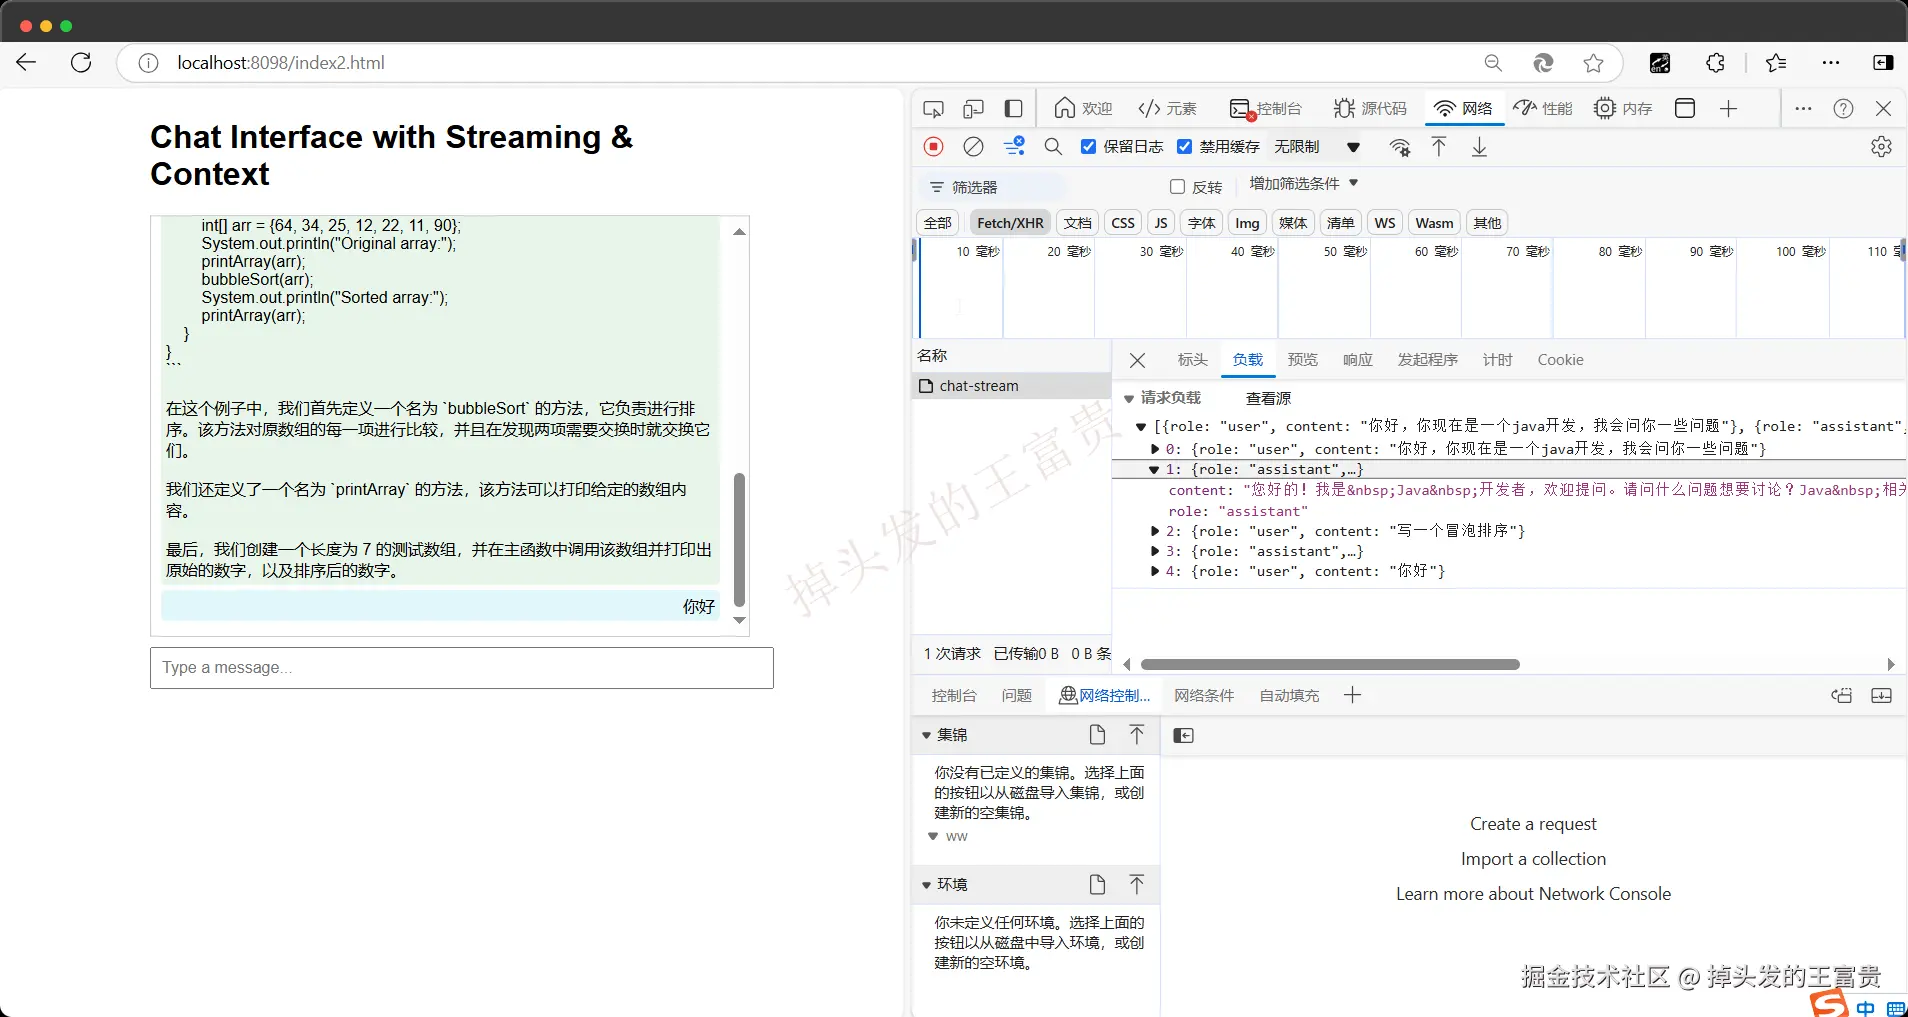Screen dimensions: 1908x1017
Task: Stop recording network log
Action: pos(934,147)
